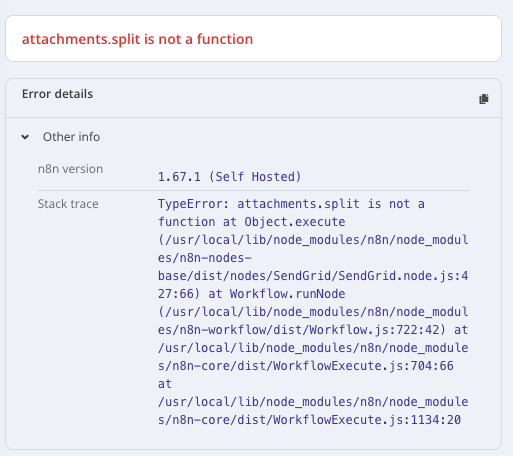Image resolution: width=513 pixels, height=456 pixels.
Task: Copy the error details to clipboard
Action: click(x=484, y=99)
